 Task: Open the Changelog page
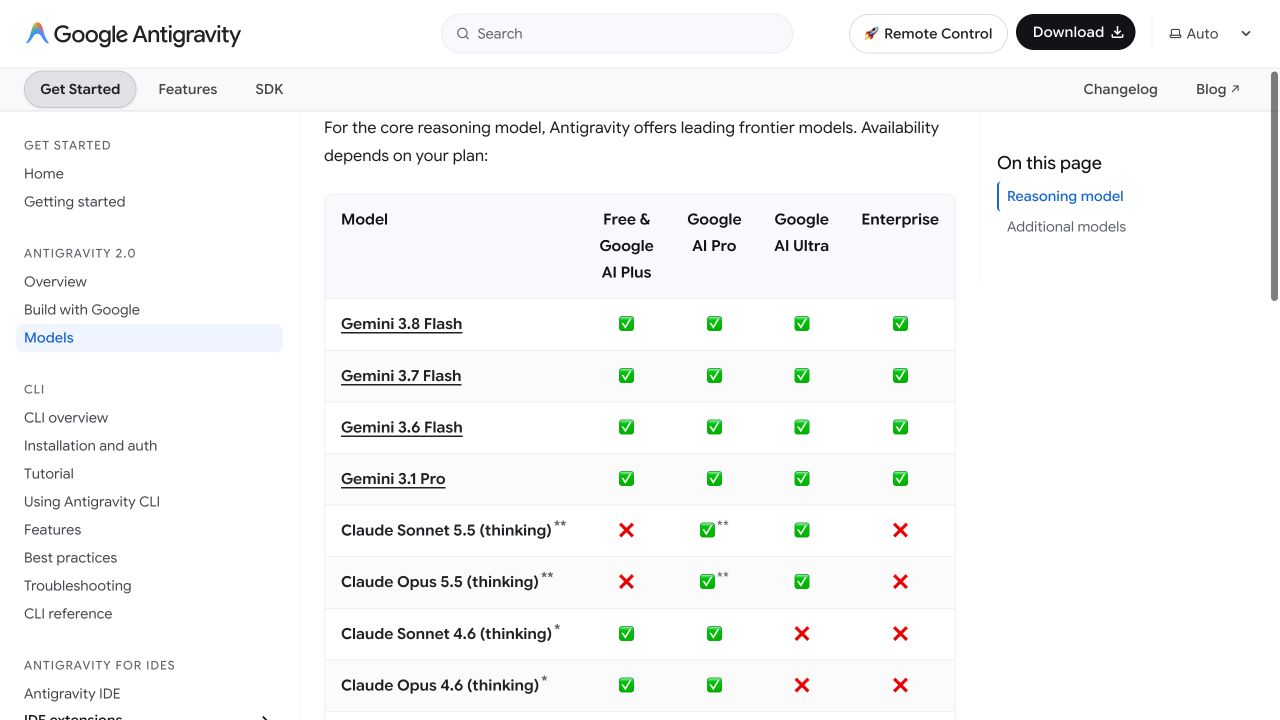tap(1120, 89)
